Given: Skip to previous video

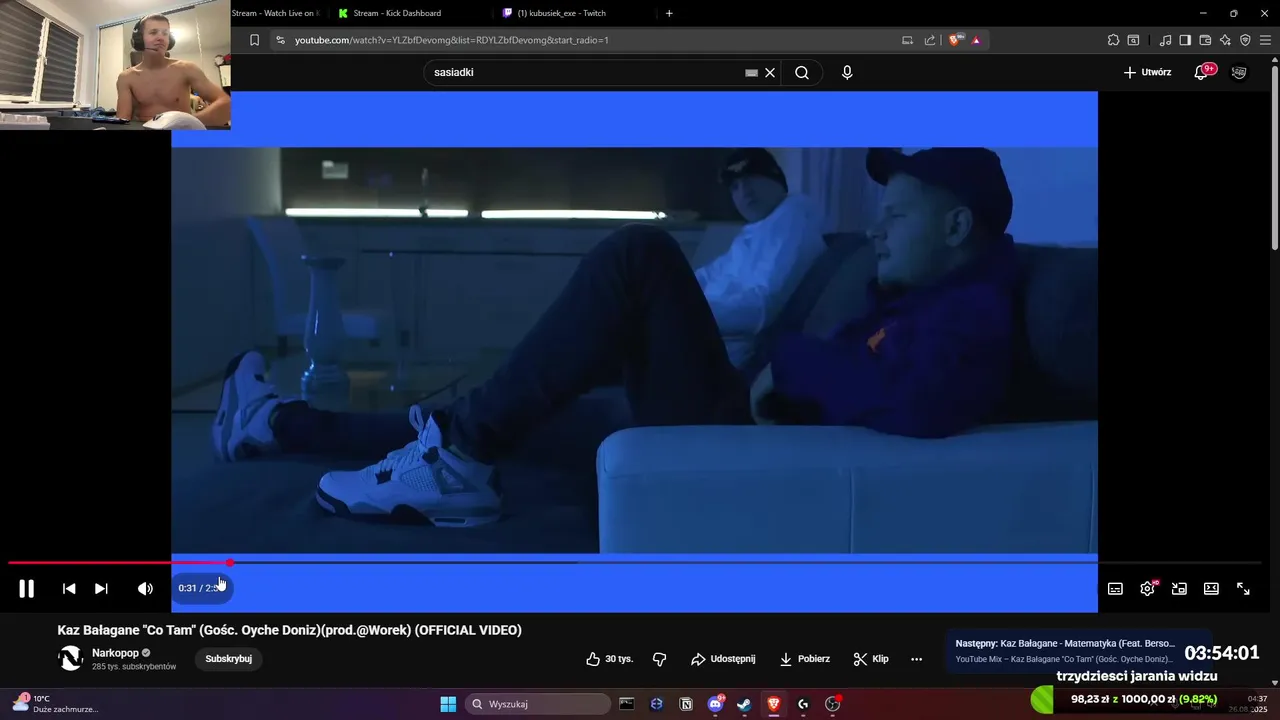Looking at the screenshot, I should (69, 589).
